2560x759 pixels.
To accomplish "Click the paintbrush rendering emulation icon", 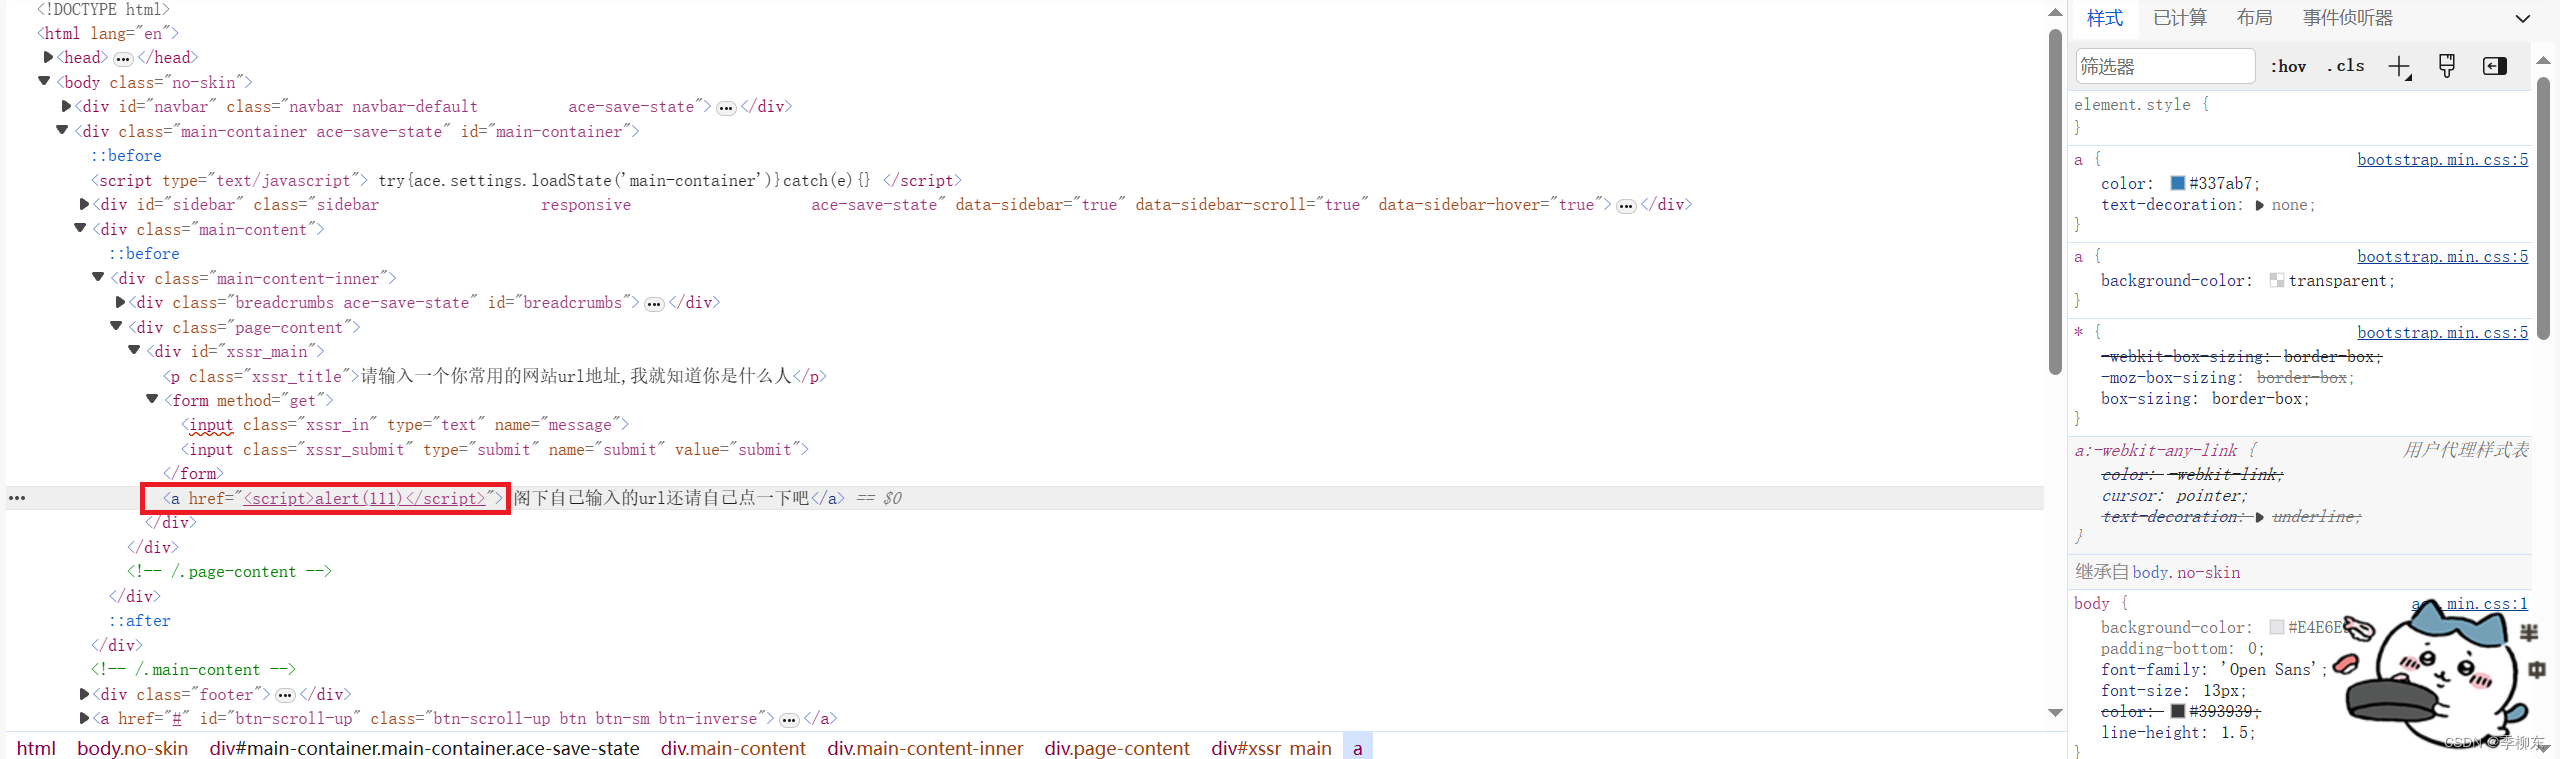I will [2446, 67].
